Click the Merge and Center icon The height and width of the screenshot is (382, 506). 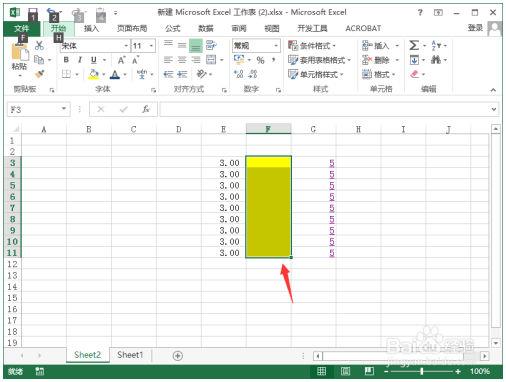(211, 60)
